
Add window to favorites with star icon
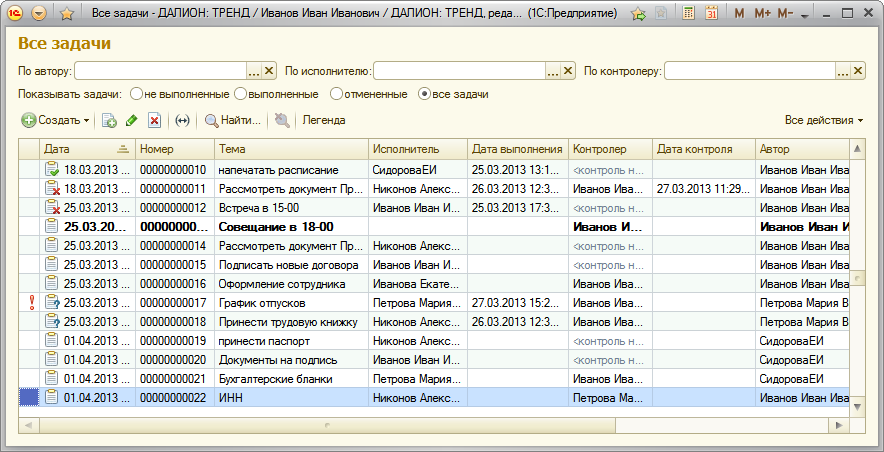click(x=67, y=14)
